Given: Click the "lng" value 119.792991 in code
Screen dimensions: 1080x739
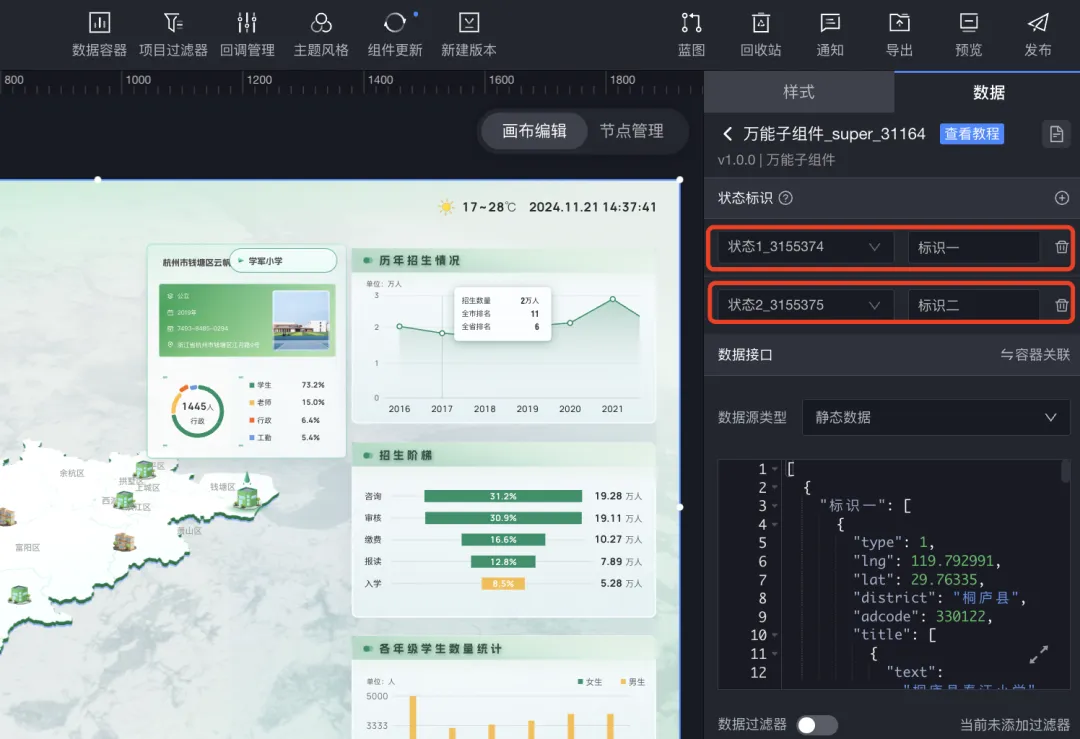Looking at the screenshot, I should [952, 561].
